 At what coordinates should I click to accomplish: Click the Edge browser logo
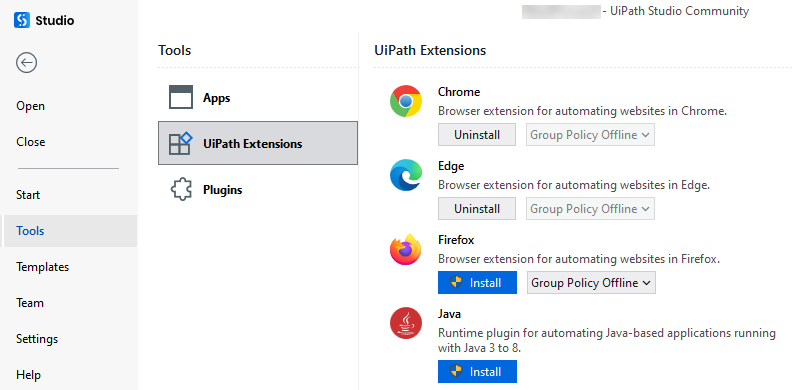[x=406, y=175]
